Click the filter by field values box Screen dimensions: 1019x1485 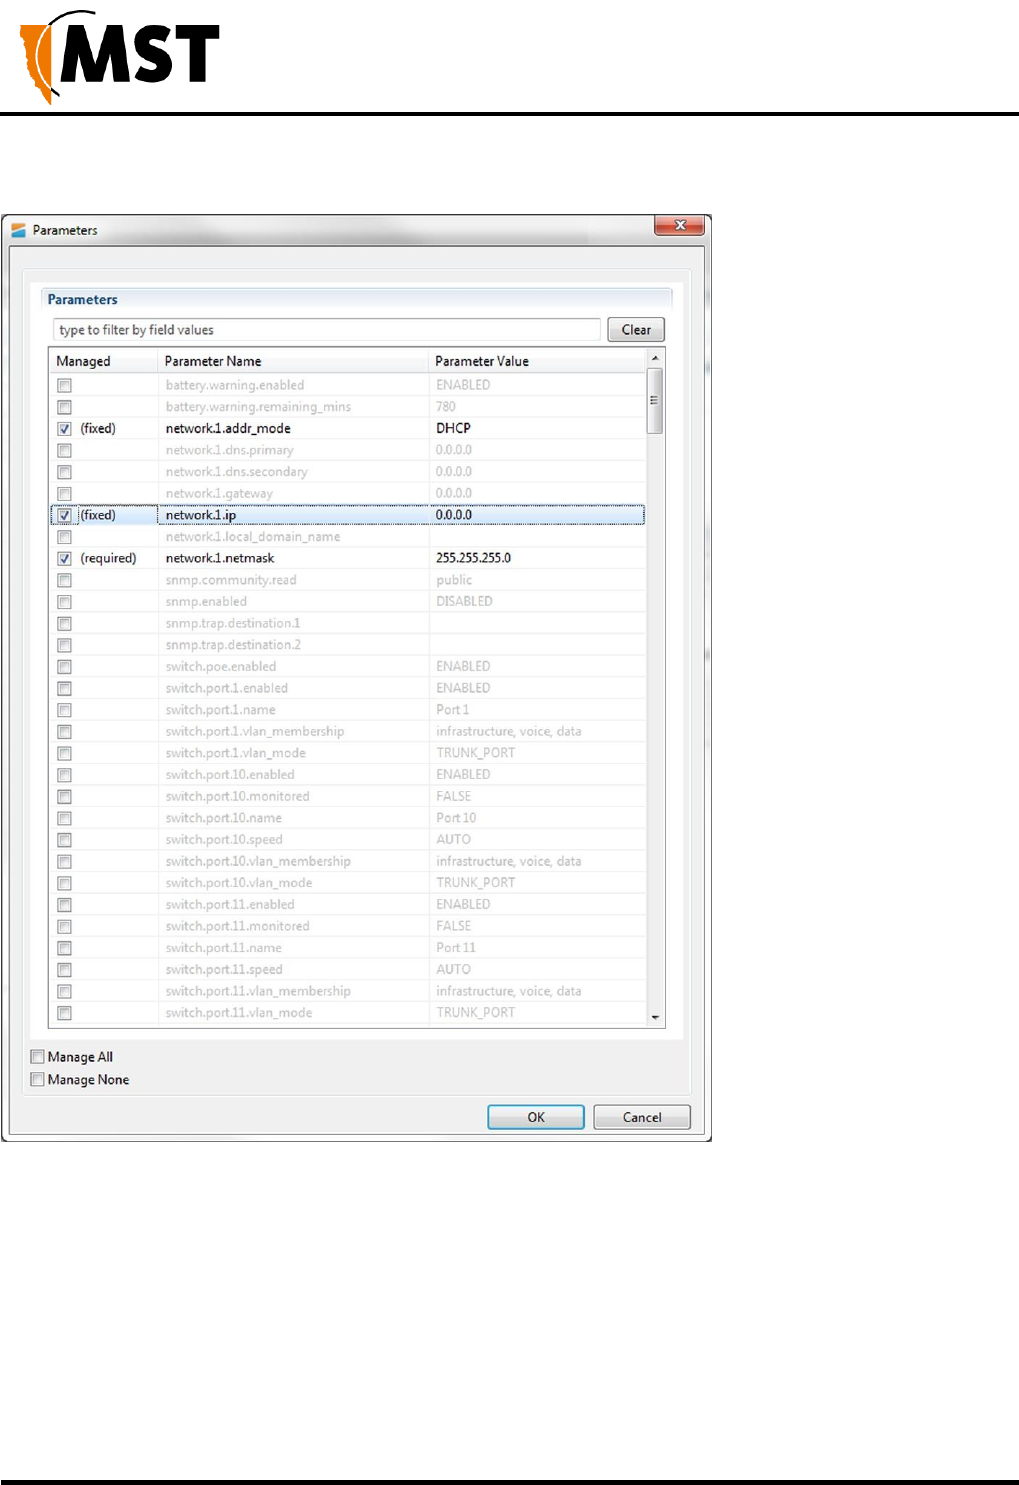326,330
